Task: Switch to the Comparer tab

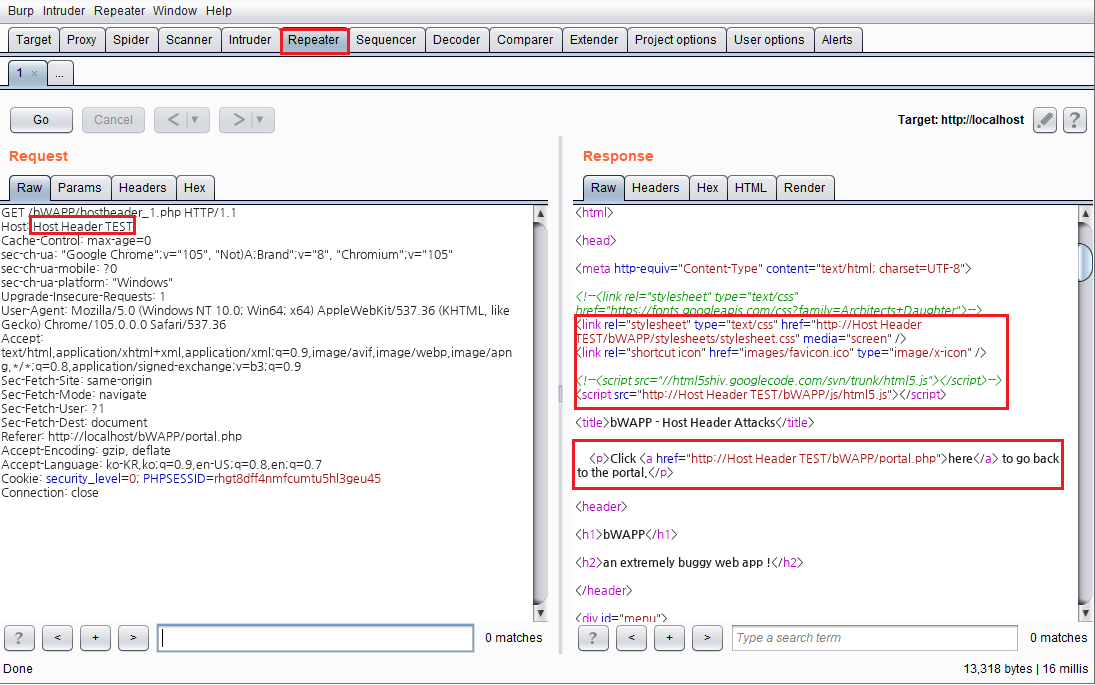Action: 525,40
